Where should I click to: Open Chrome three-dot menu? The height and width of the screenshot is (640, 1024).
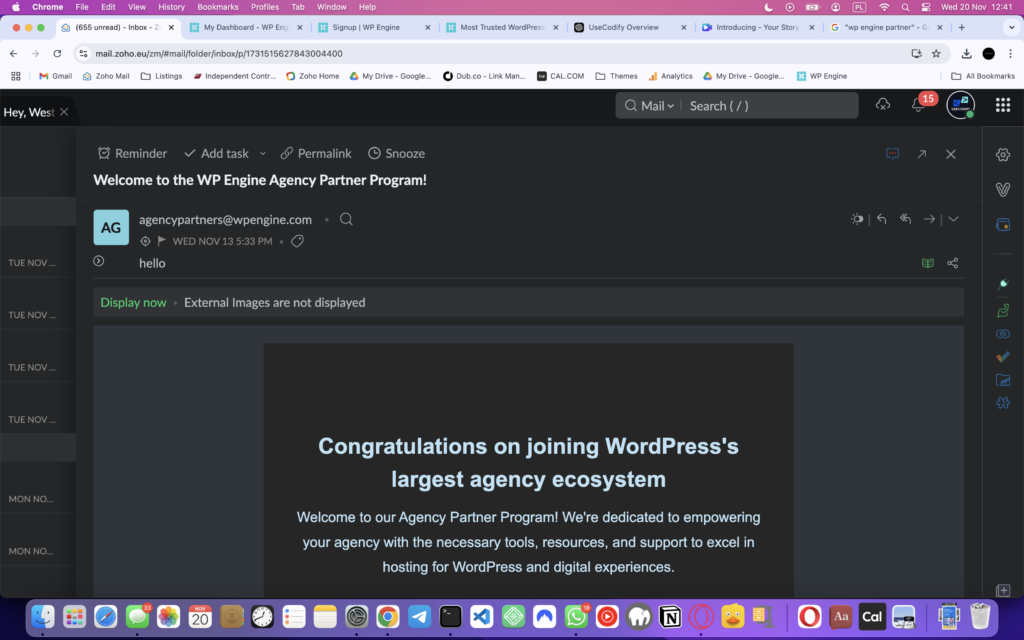(1010, 54)
